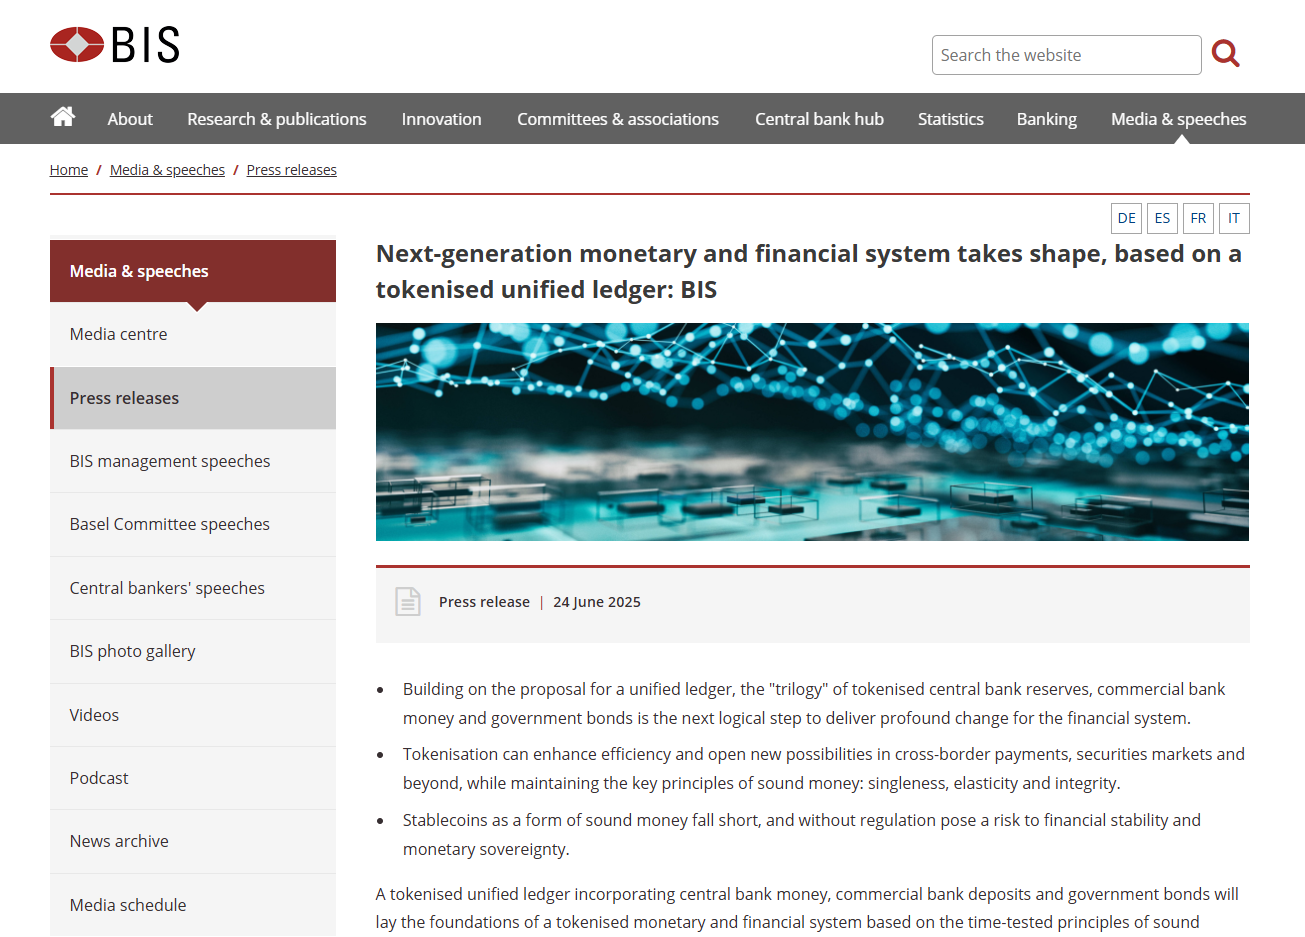
Task: Click the search input field
Action: (x=1066, y=55)
